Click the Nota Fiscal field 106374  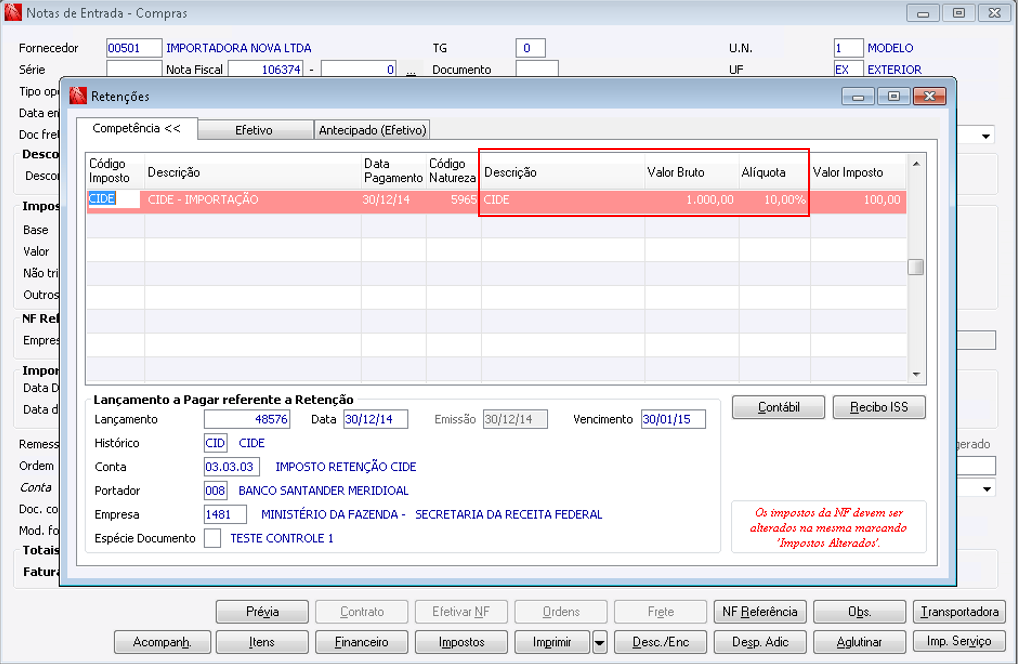pyautogui.click(x=266, y=69)
